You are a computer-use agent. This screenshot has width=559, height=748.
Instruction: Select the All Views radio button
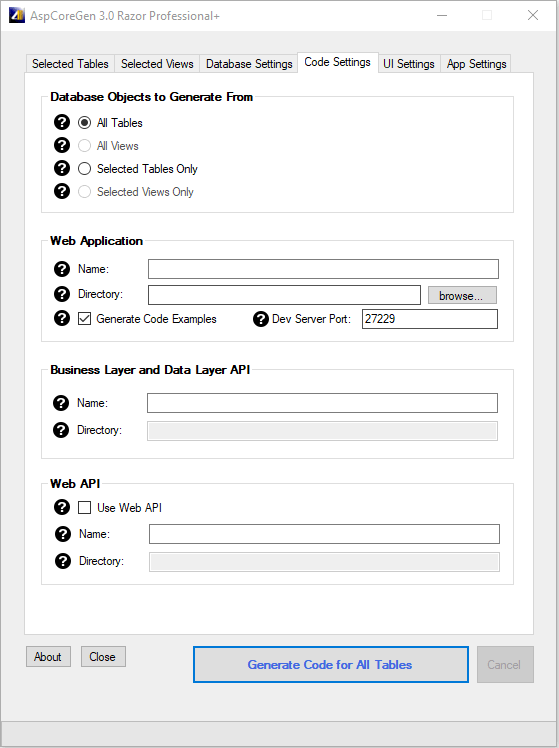pyautogui.click(x=84, y=145)
